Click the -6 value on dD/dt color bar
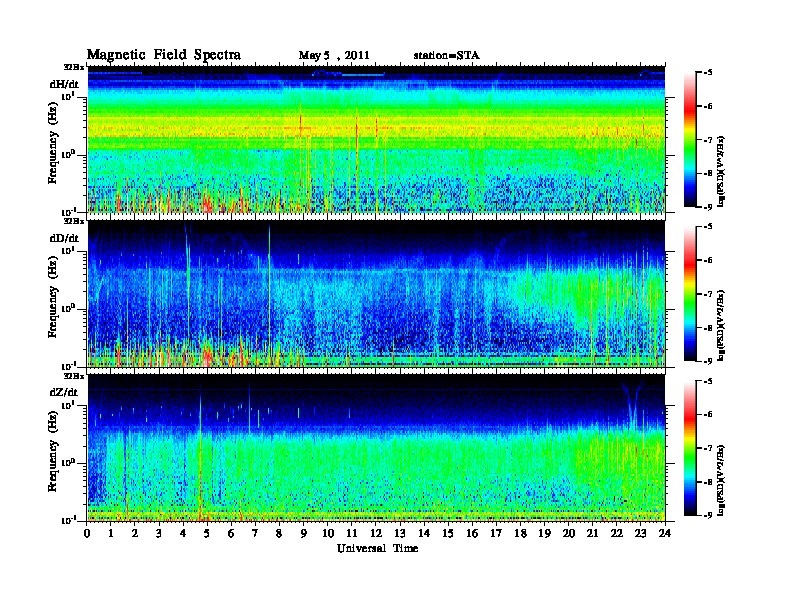The height and width of the screenshot is (612, 792). pyautogui.click(x=708, y=260)
